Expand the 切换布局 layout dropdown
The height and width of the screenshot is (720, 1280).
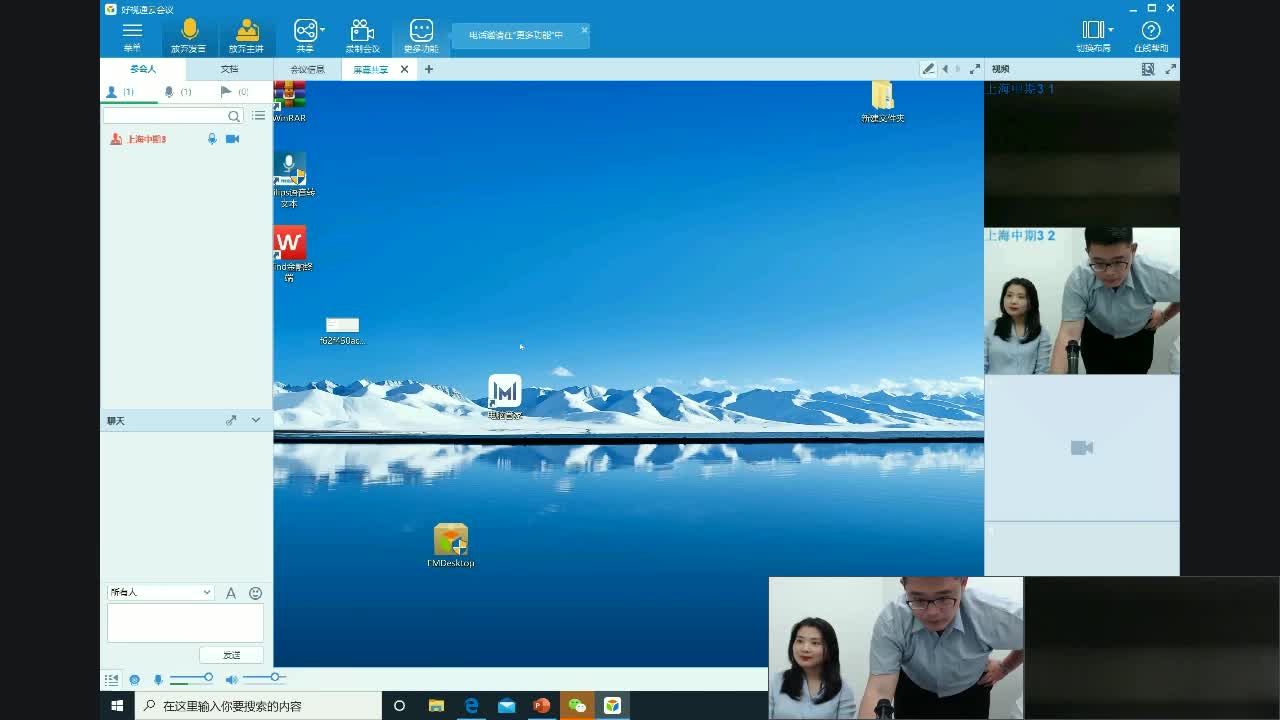tap(1094, 36)
